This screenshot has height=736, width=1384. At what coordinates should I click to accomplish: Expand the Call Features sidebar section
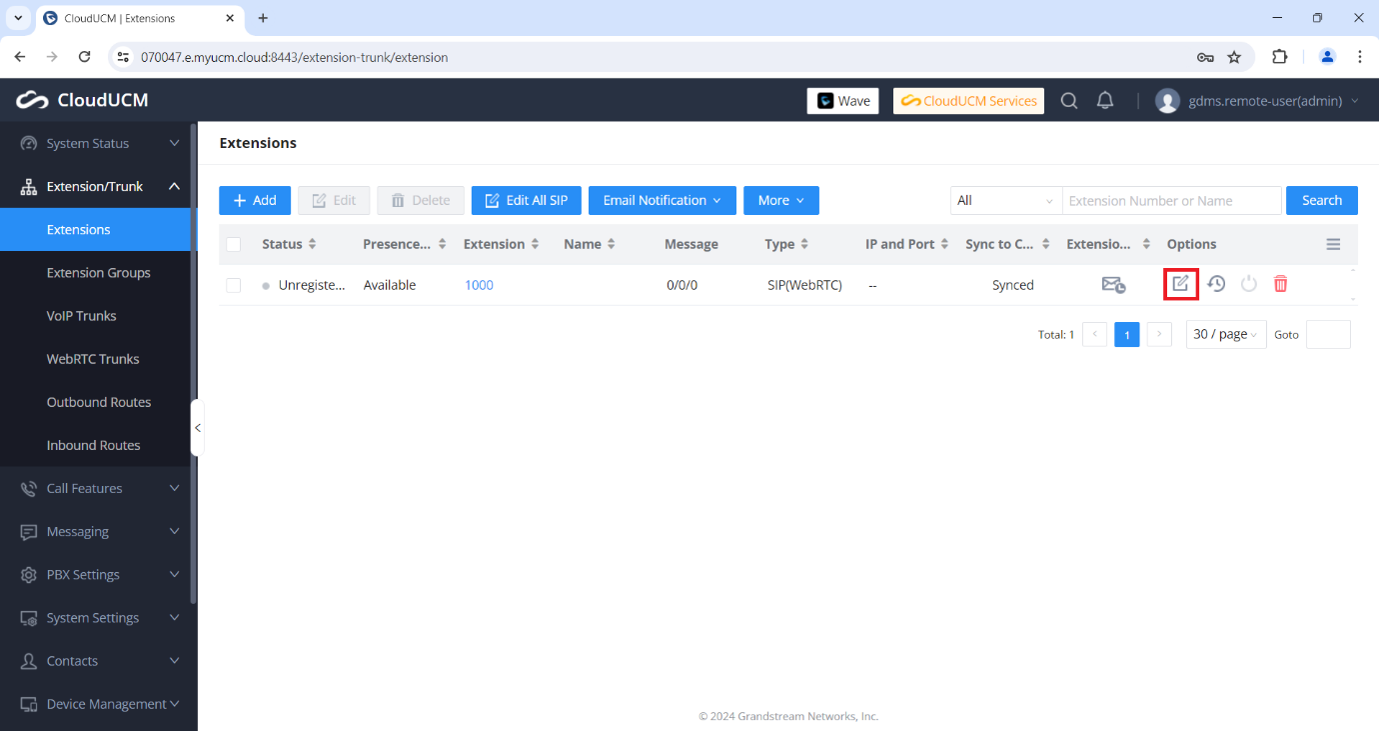[98, 488]
